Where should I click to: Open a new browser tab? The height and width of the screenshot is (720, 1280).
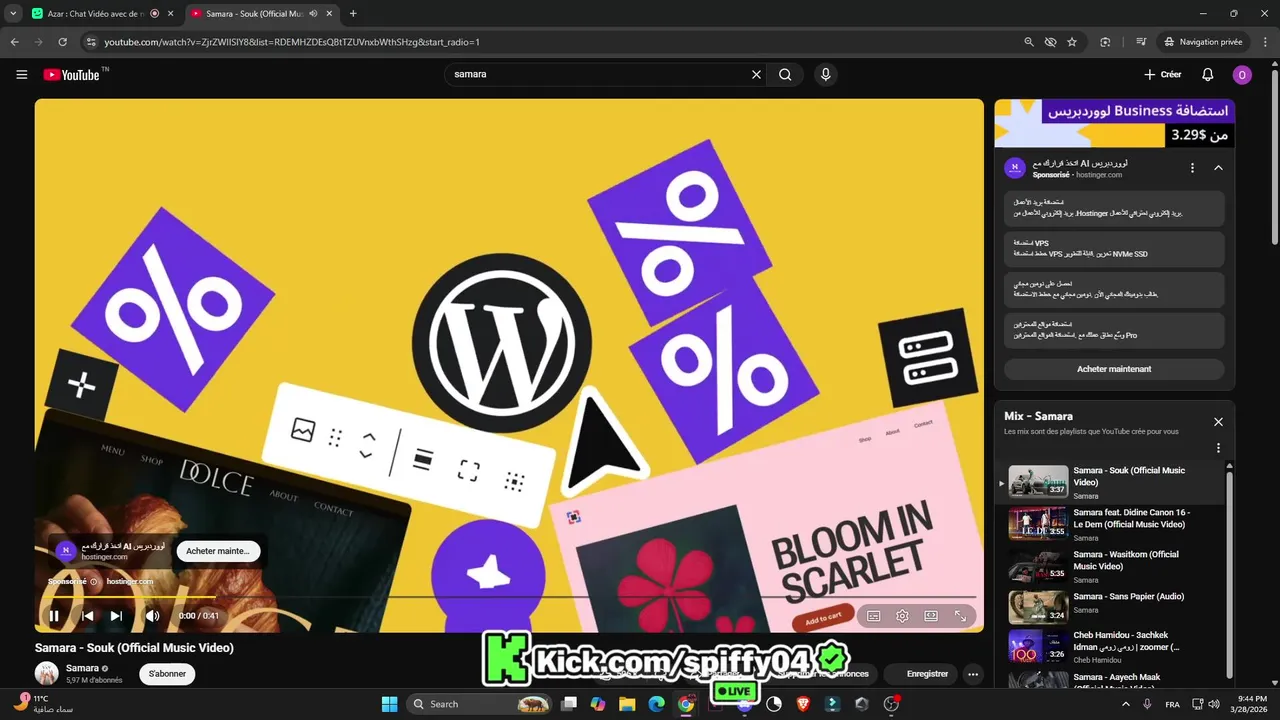point(353,14)
